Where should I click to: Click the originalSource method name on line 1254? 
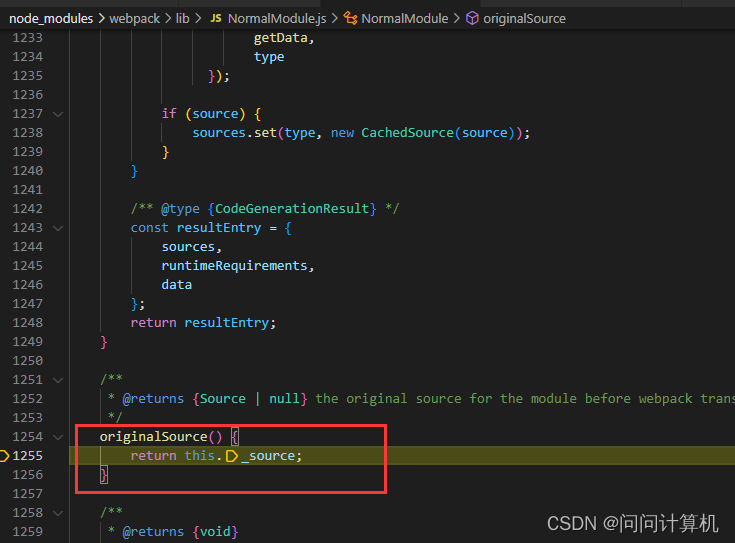coord(153,437)
